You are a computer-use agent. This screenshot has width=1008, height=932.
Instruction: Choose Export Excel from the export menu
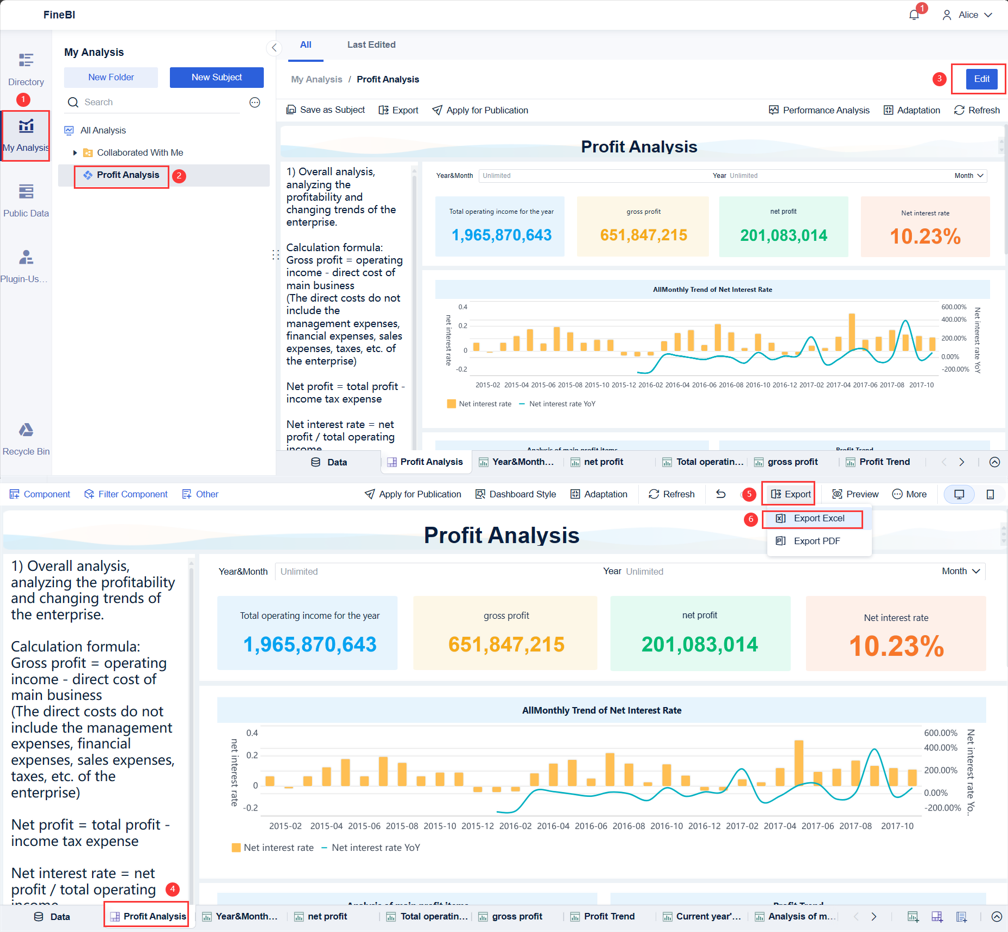818,519
